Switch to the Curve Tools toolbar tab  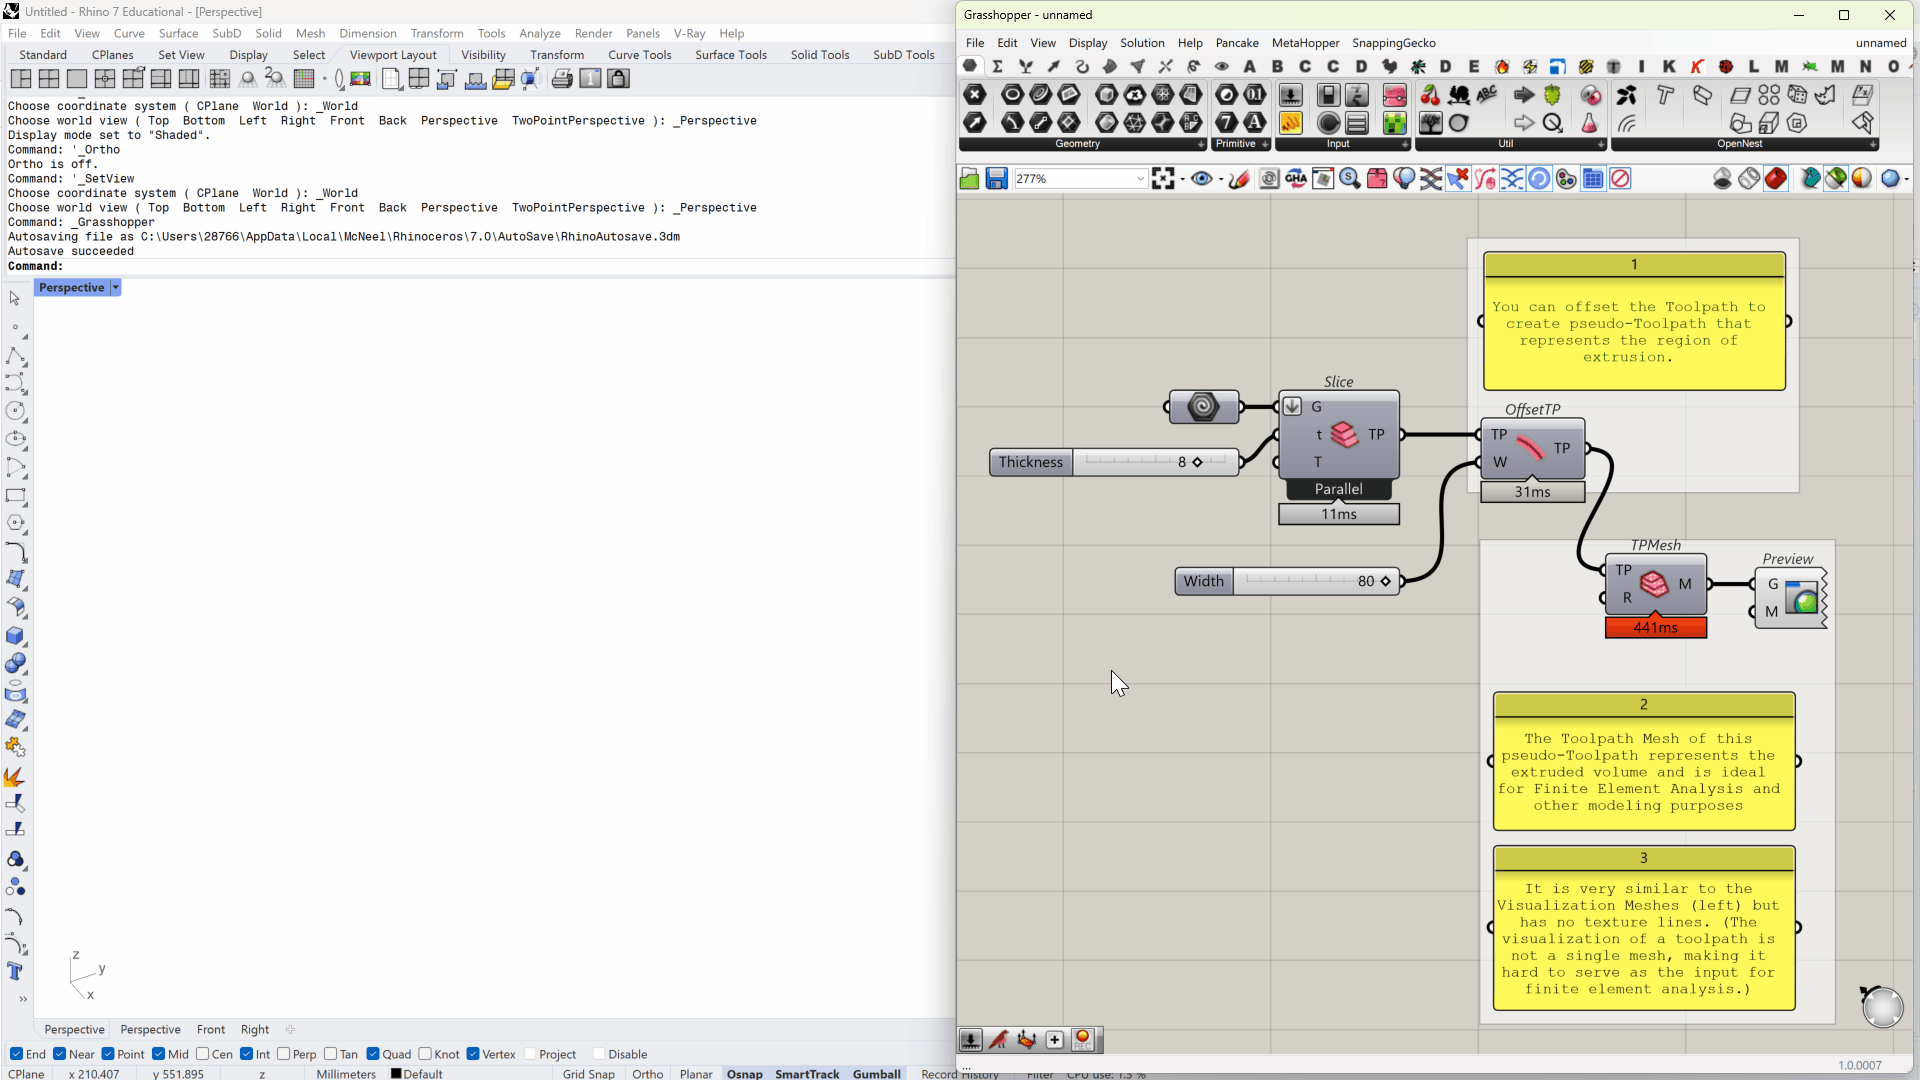(x=639, y=55)
